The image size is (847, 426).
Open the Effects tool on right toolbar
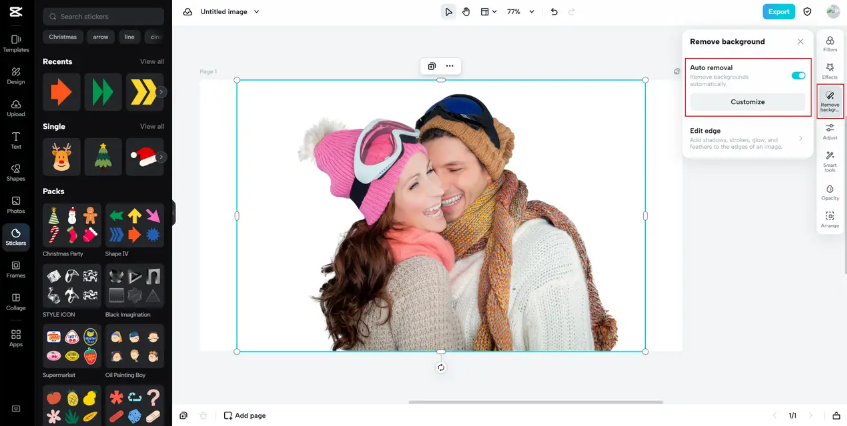(830, 71)
